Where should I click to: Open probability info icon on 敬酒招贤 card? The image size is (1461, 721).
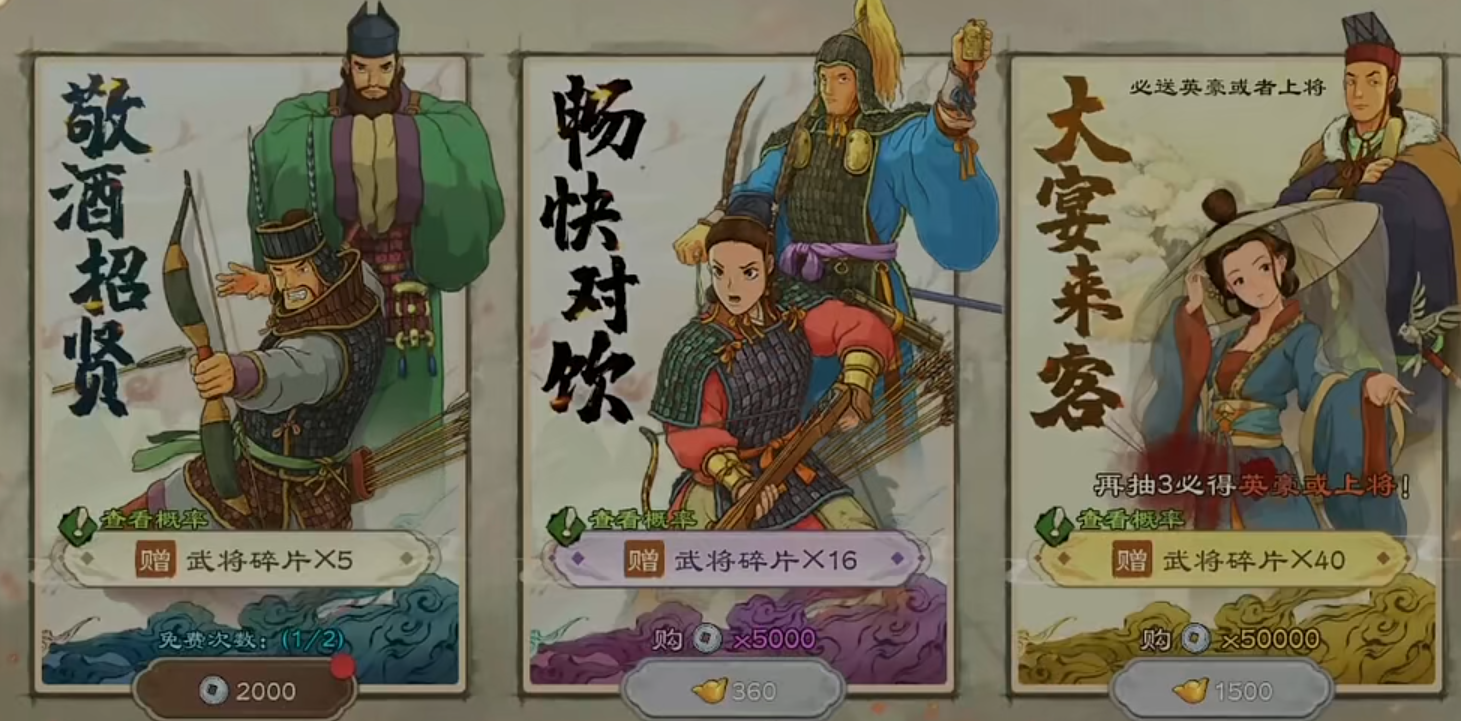click(x=77, y=522)
